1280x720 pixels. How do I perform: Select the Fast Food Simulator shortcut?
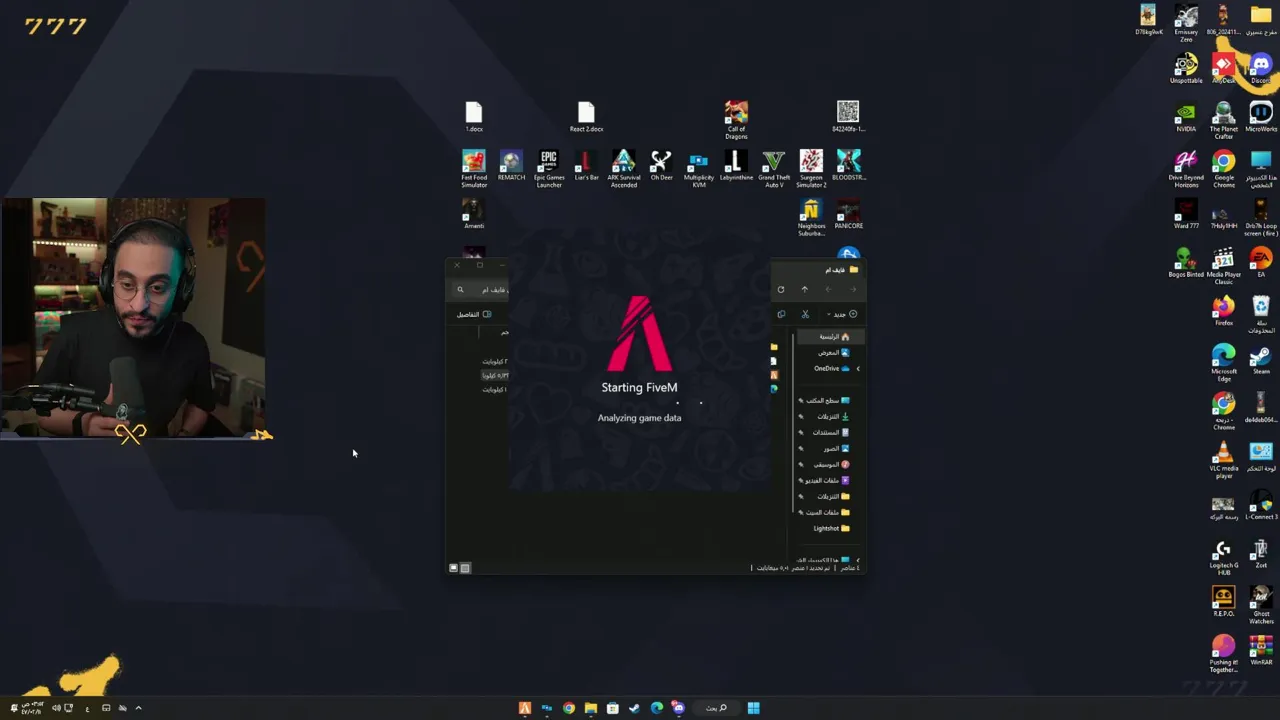(x=474, y=168)
